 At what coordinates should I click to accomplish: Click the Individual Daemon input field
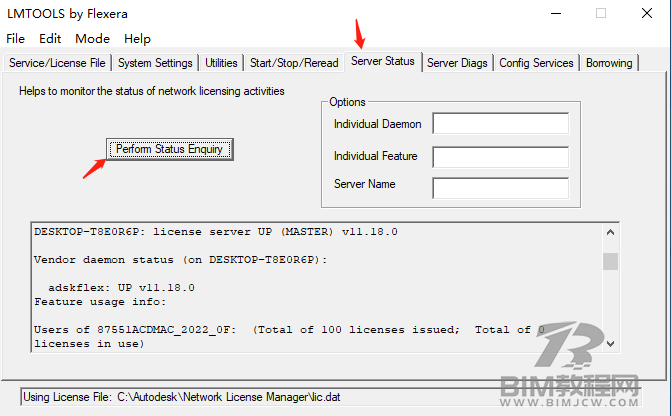[x=501, y=123]
